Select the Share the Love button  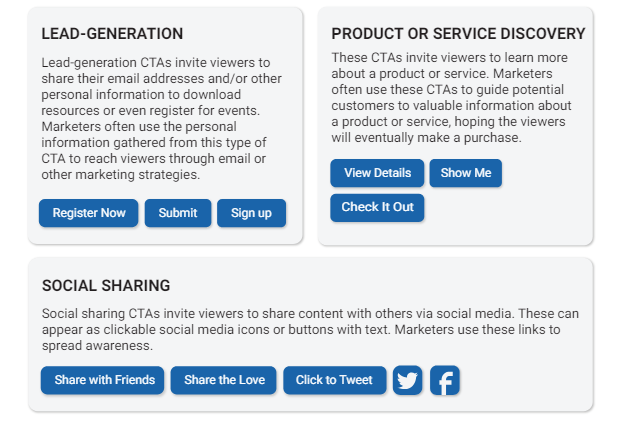point(224,380)
